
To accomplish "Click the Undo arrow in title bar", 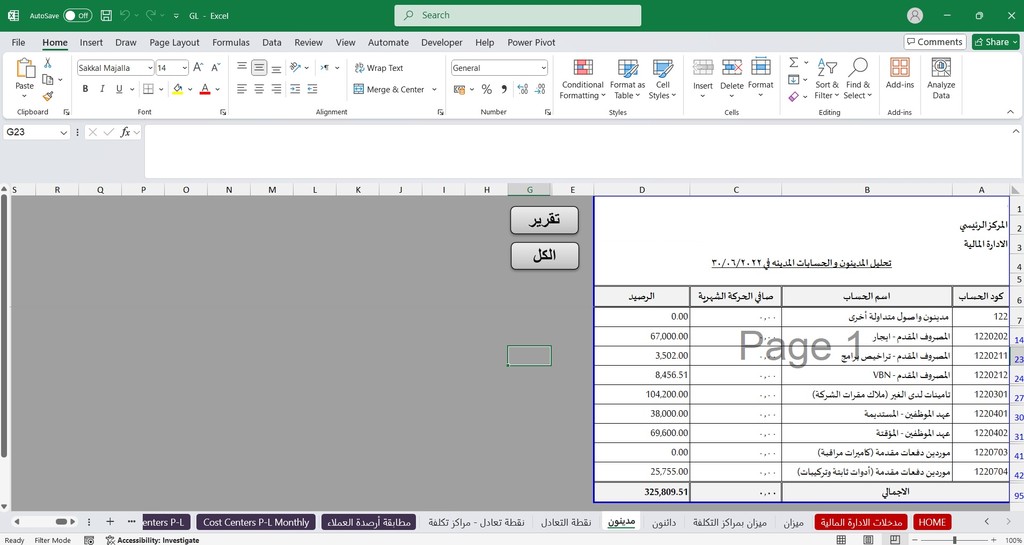I will [126, 15].
